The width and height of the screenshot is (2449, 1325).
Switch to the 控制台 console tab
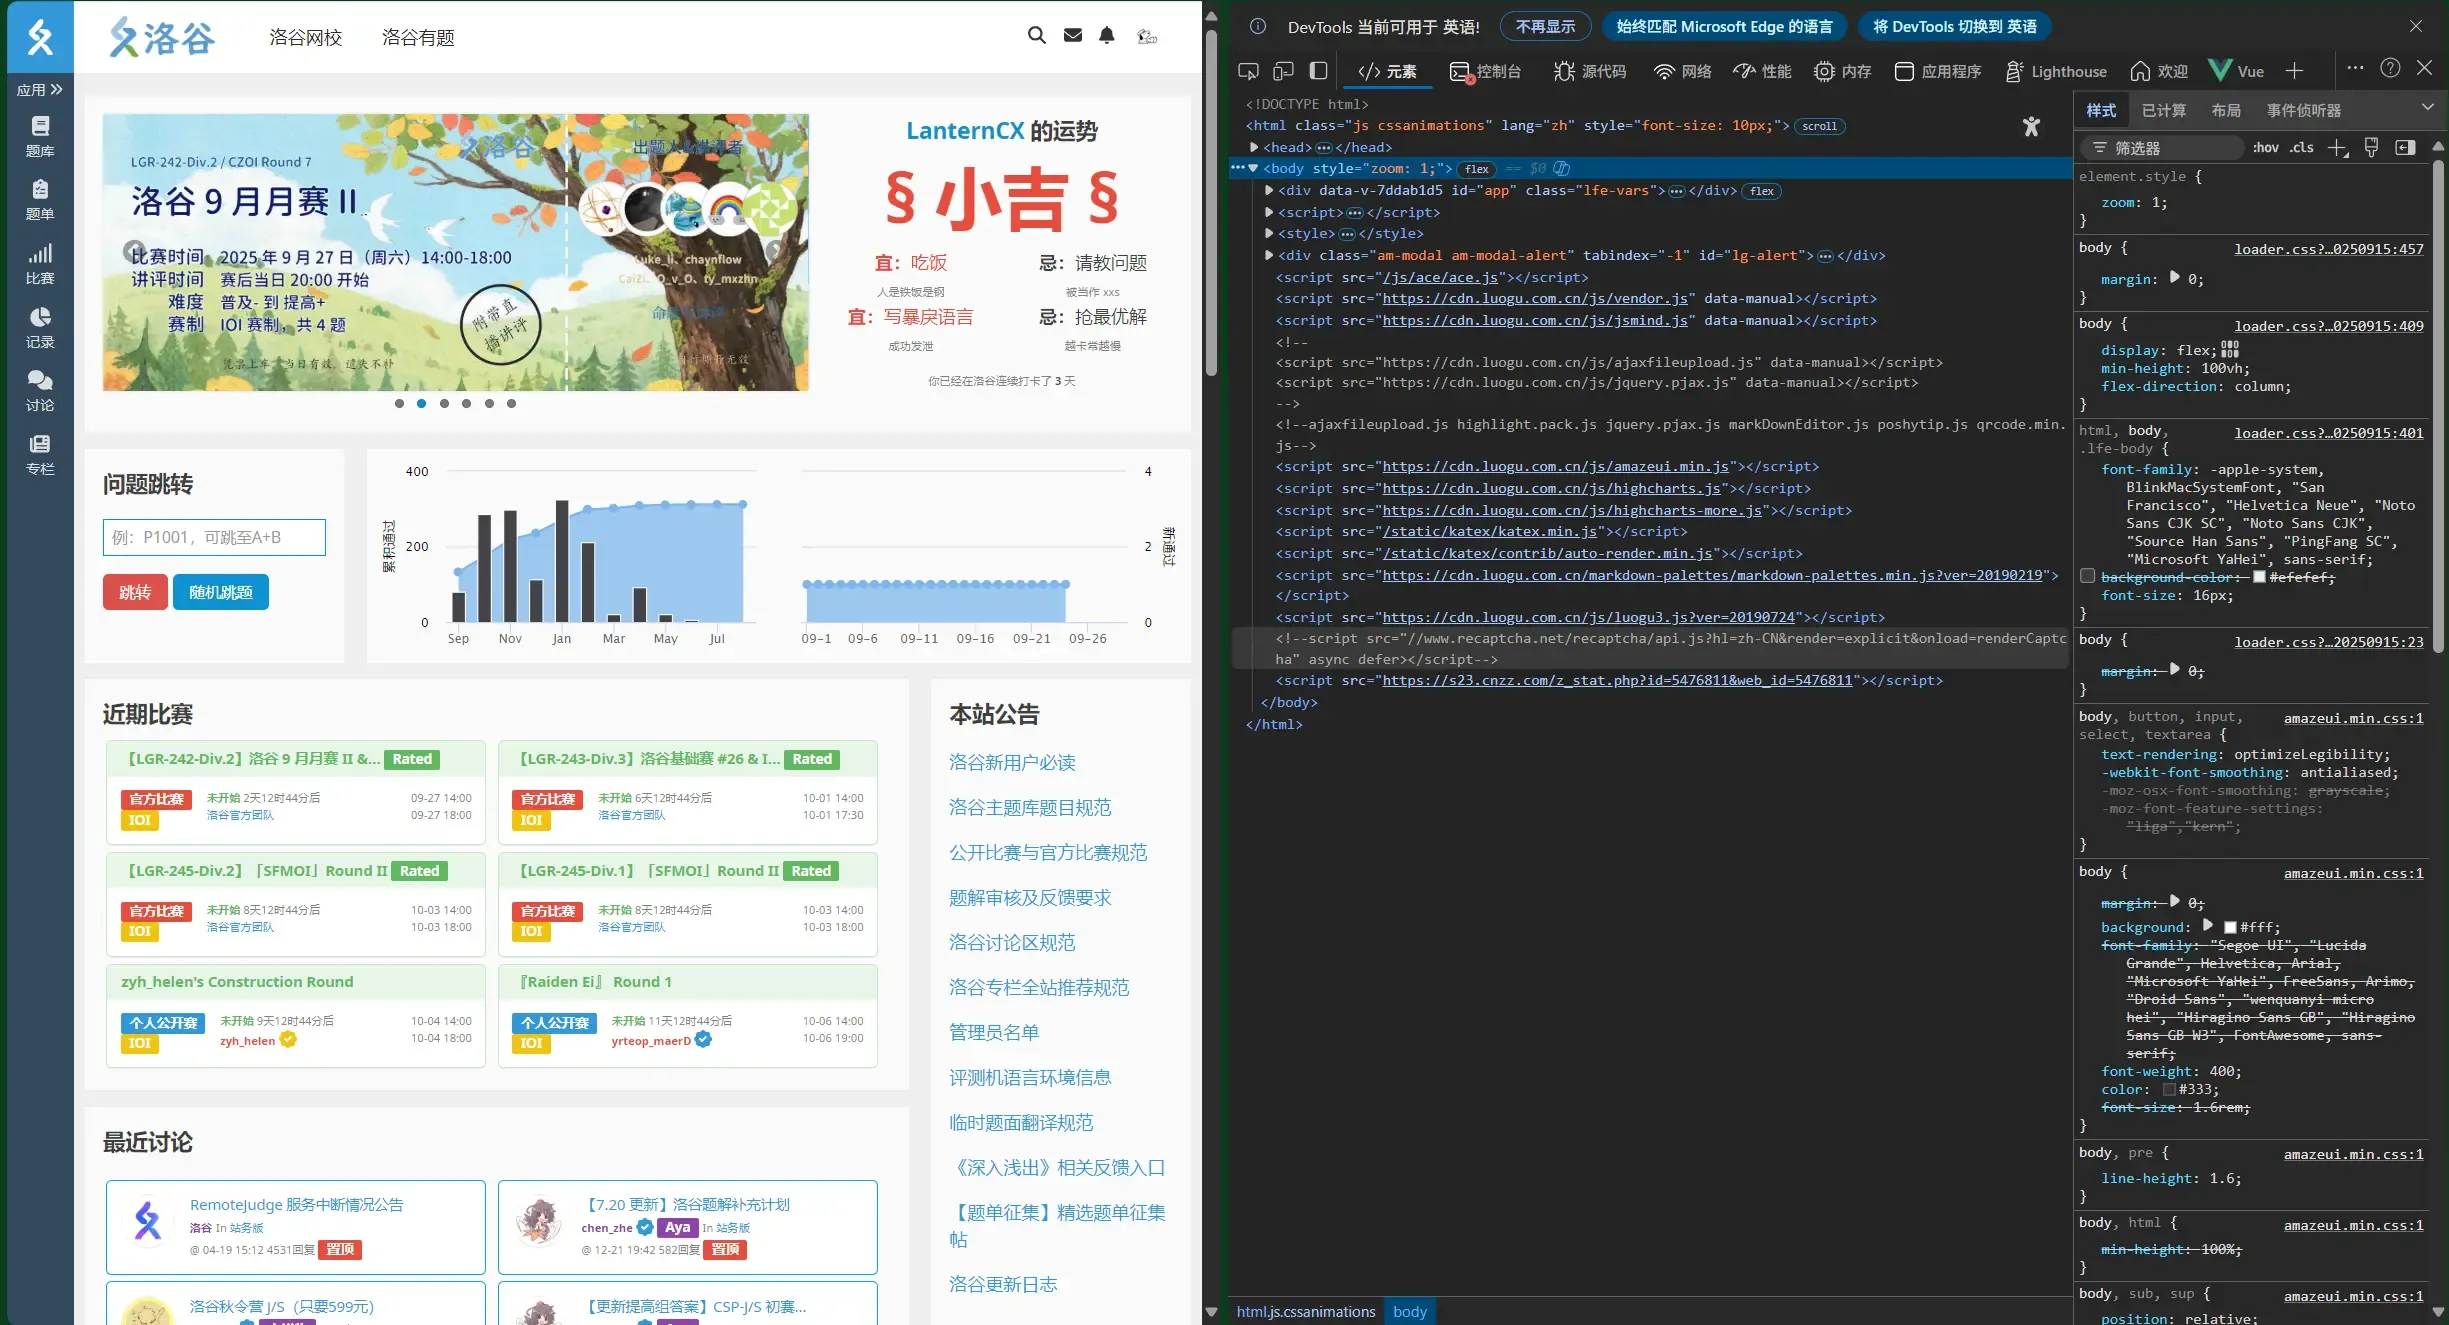point(1485,71)
